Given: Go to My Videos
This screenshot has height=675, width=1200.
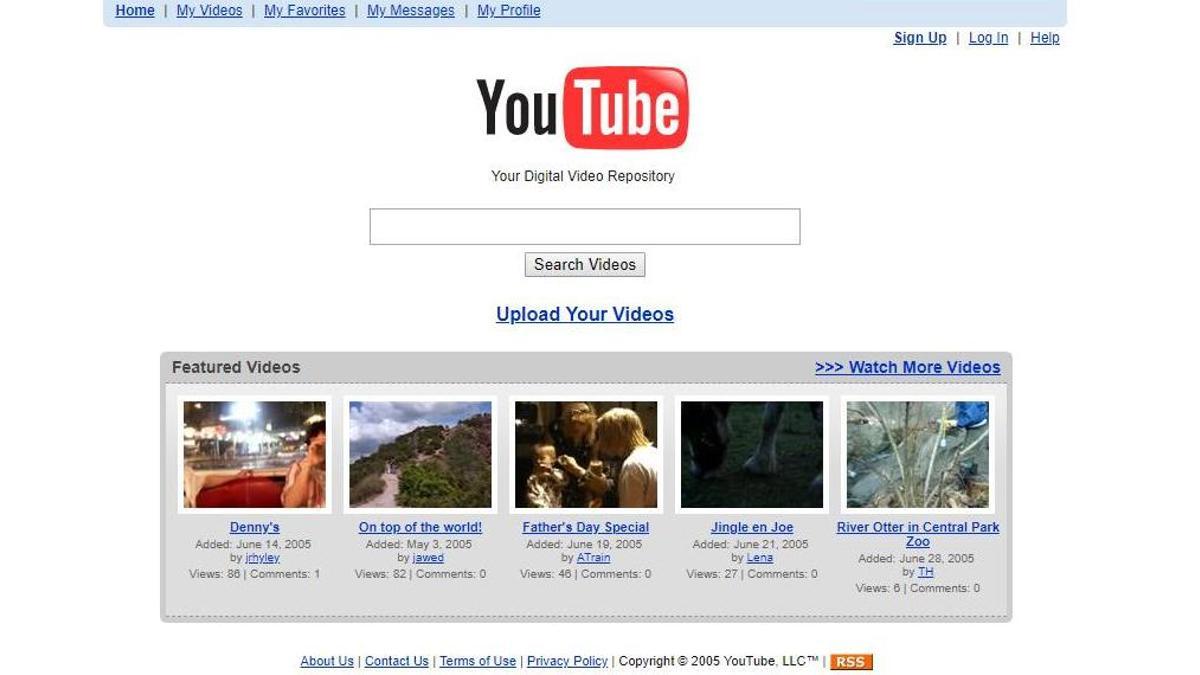Looking at the screenshot, I should pyautogui.click(x=209, y=11).
